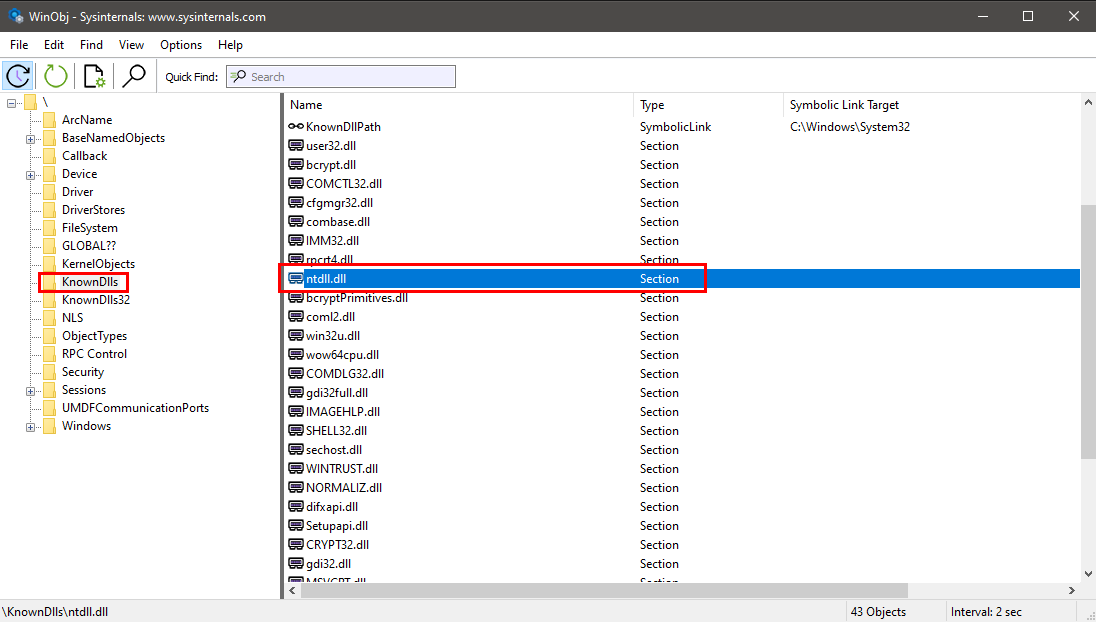Select DriverStores in the tree
The image size is (1096, 622).
(x=94, y=210)
